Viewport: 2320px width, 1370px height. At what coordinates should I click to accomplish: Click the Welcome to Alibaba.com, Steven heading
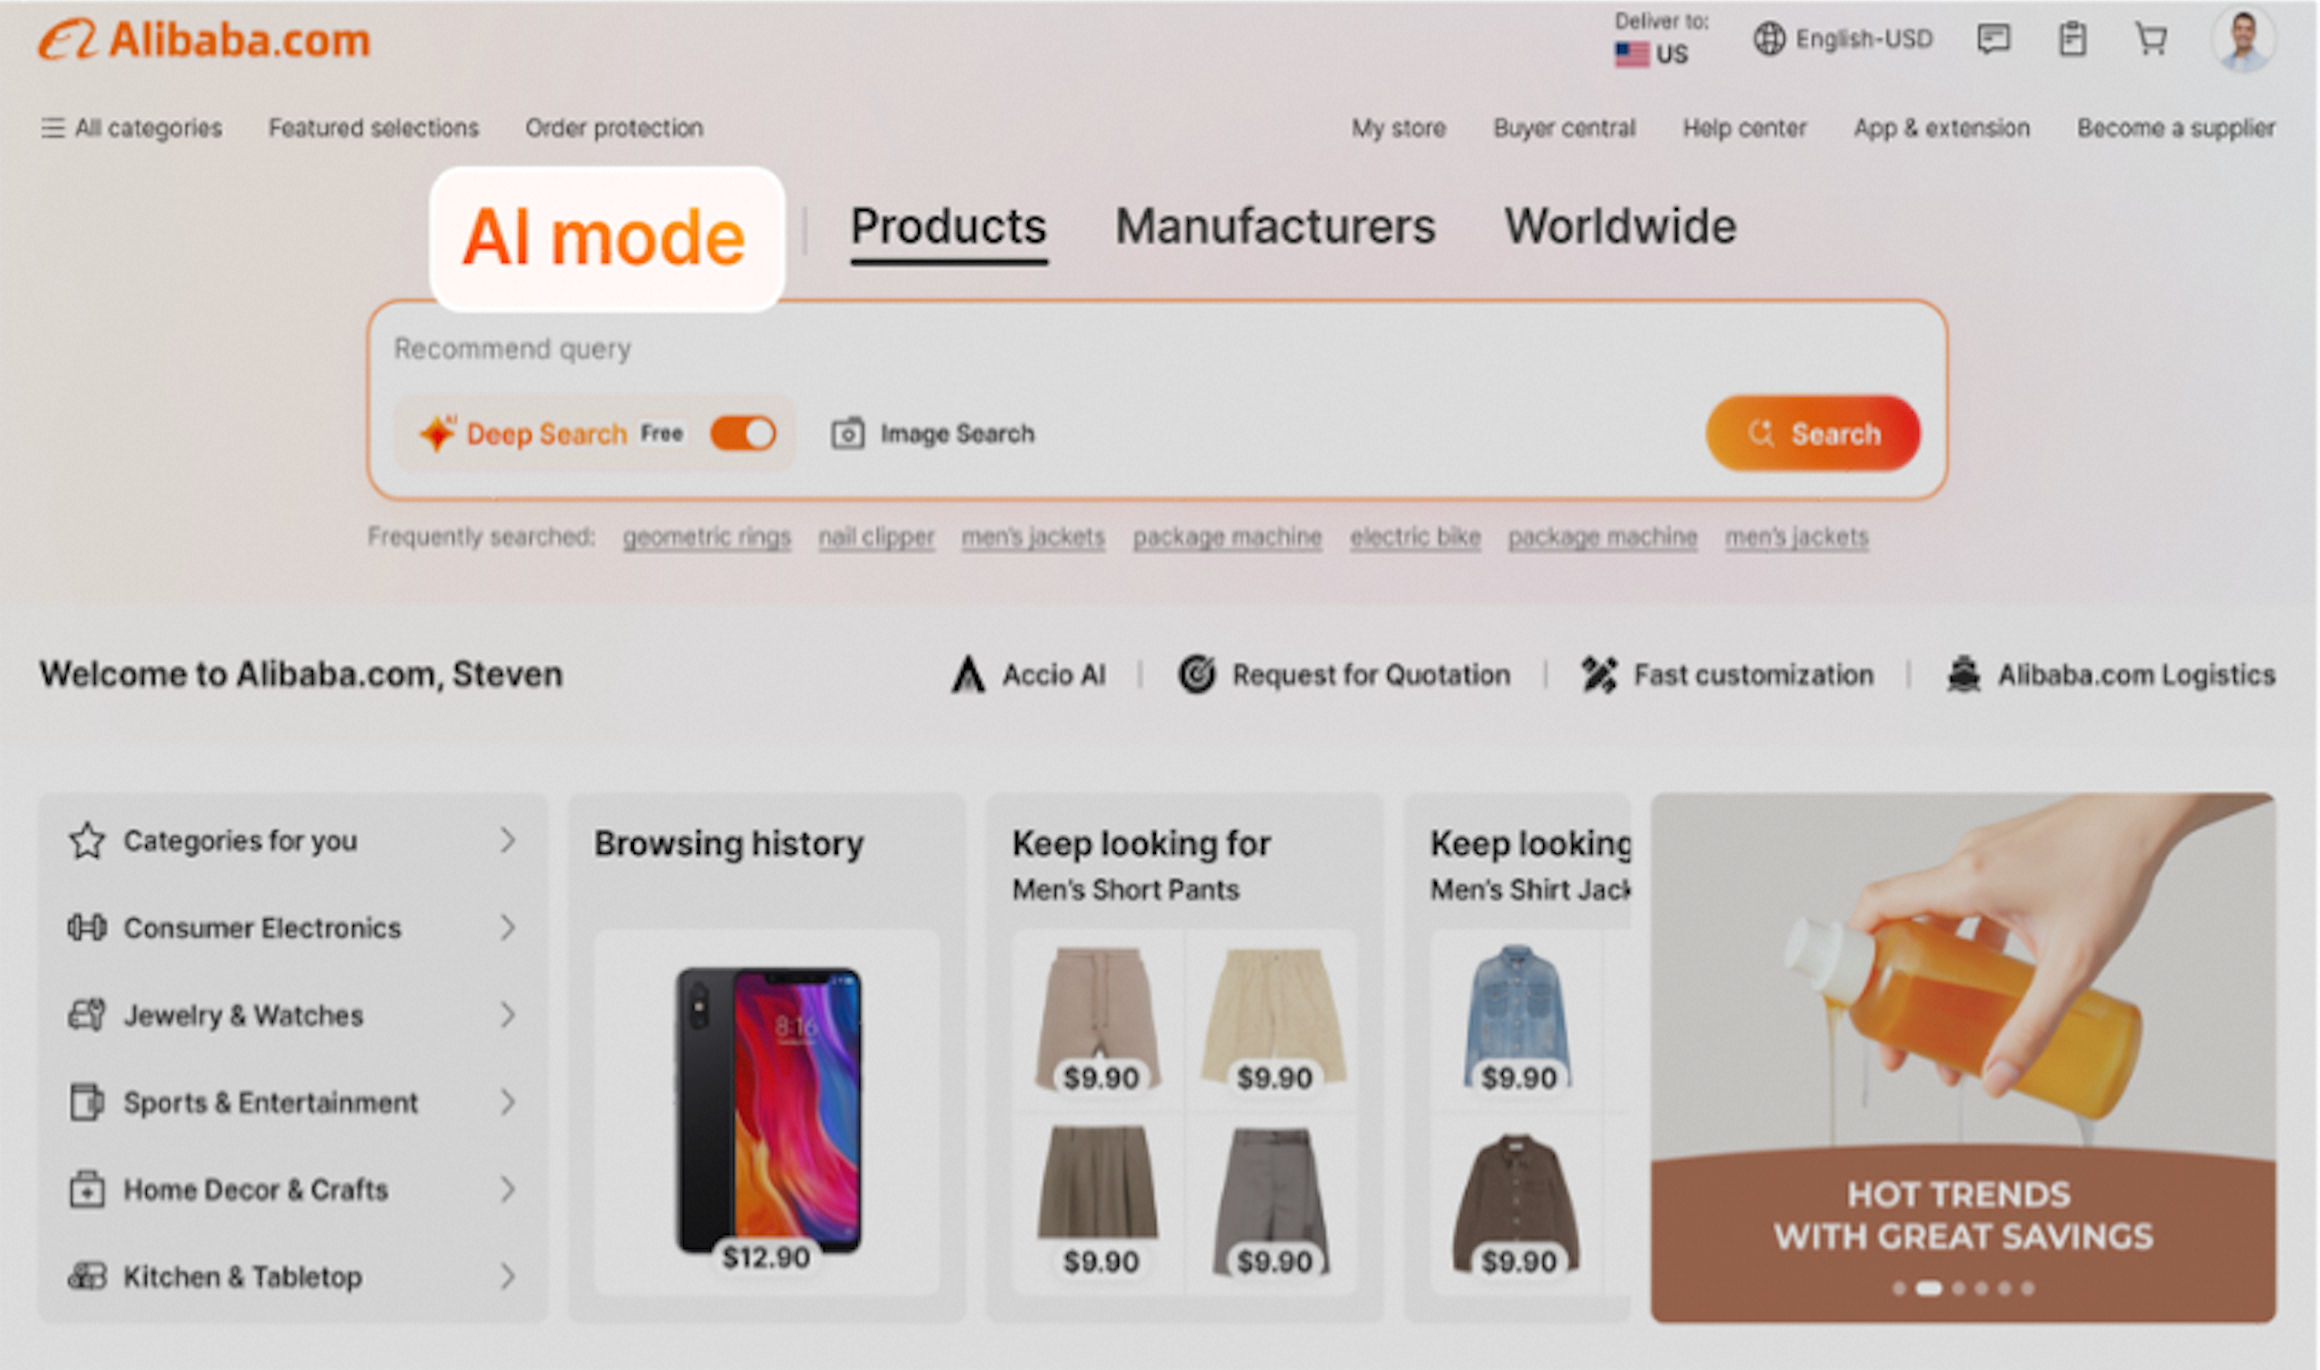[x=301, y=675]
